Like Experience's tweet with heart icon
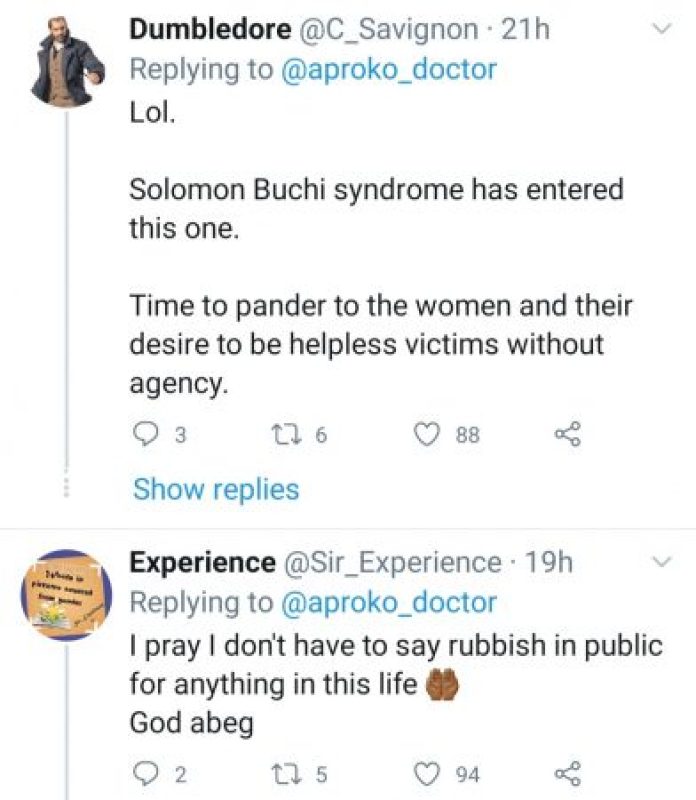This screenshot has height=800, width=696. click(427, 773)
